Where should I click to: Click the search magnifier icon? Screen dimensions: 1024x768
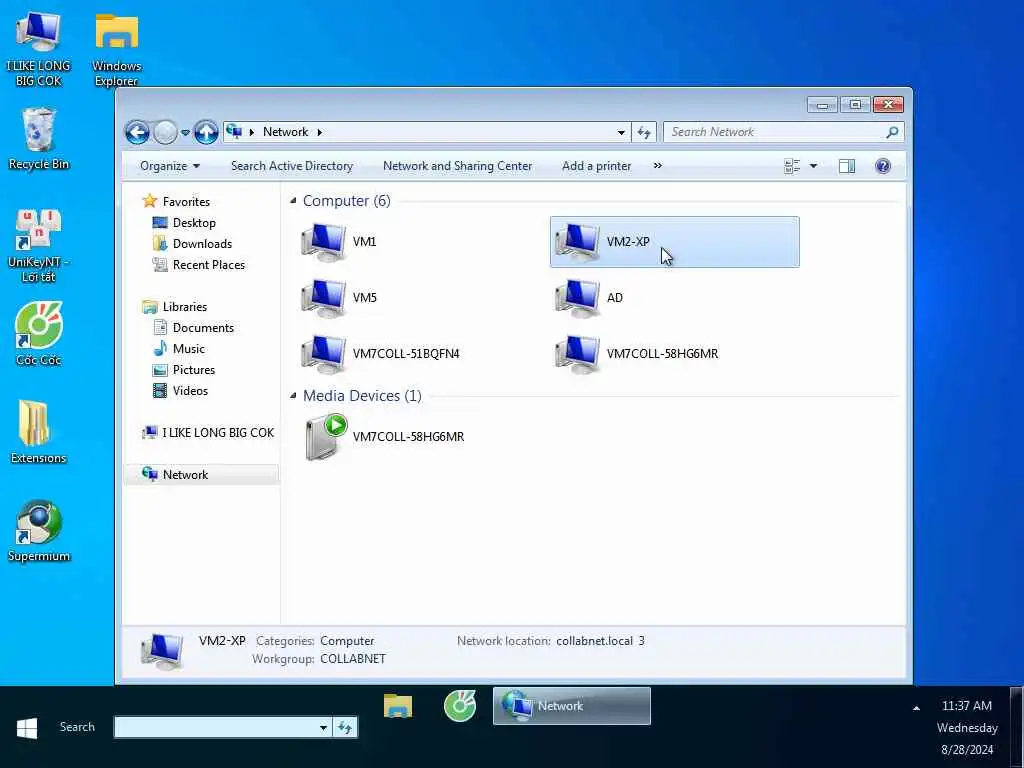[892, 132]
